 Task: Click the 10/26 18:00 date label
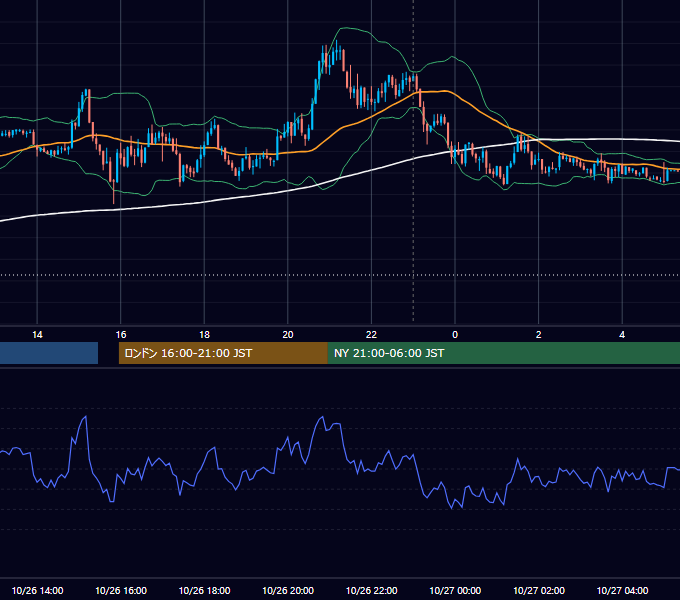coord(204,590)
